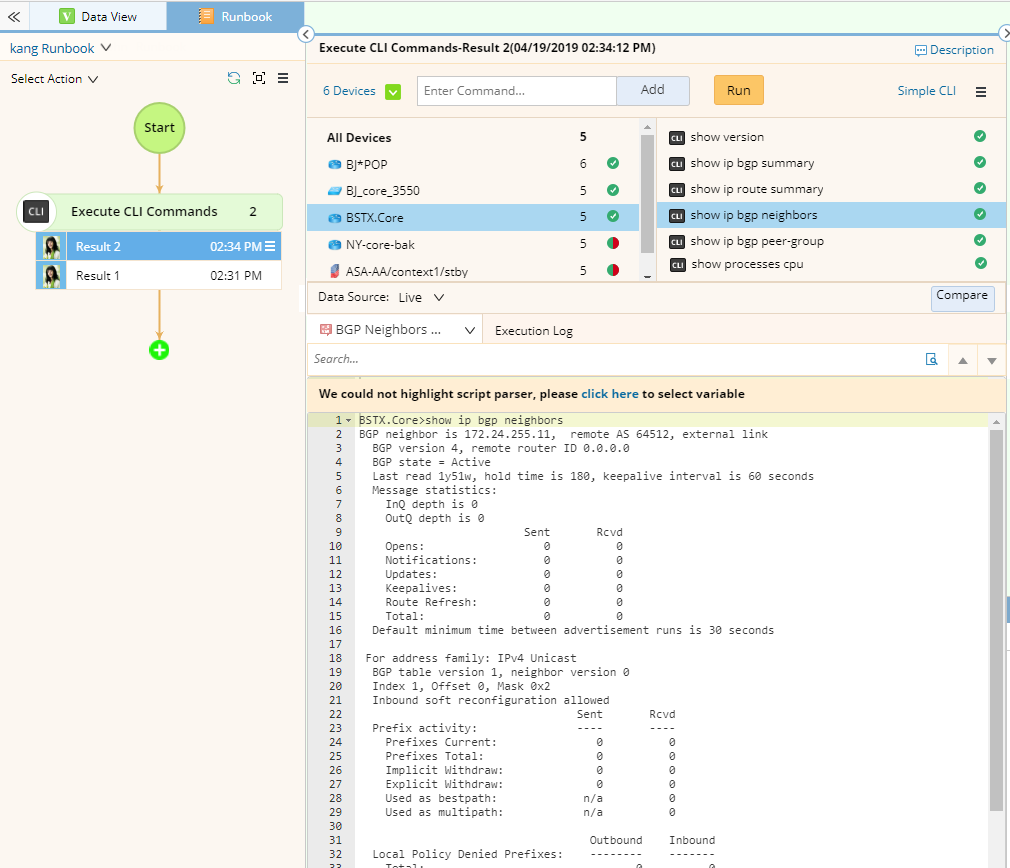
Task: Collapse the left pane with double-chevron icon
Action: (14, 16)
